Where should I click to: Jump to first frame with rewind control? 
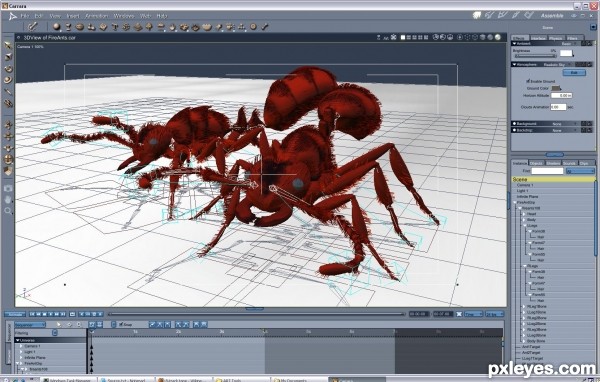[x=33, y=314]
